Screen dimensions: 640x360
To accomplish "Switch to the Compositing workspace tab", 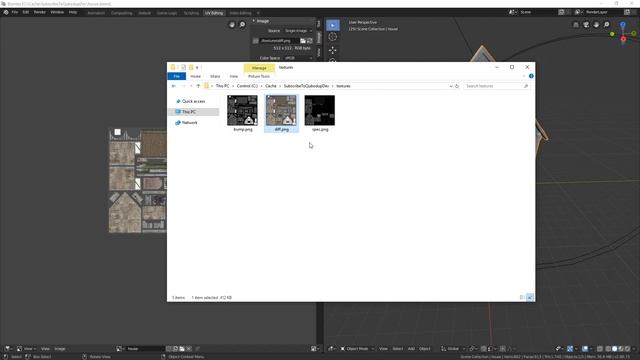I will pyautogui.click(x=122, y=13).
